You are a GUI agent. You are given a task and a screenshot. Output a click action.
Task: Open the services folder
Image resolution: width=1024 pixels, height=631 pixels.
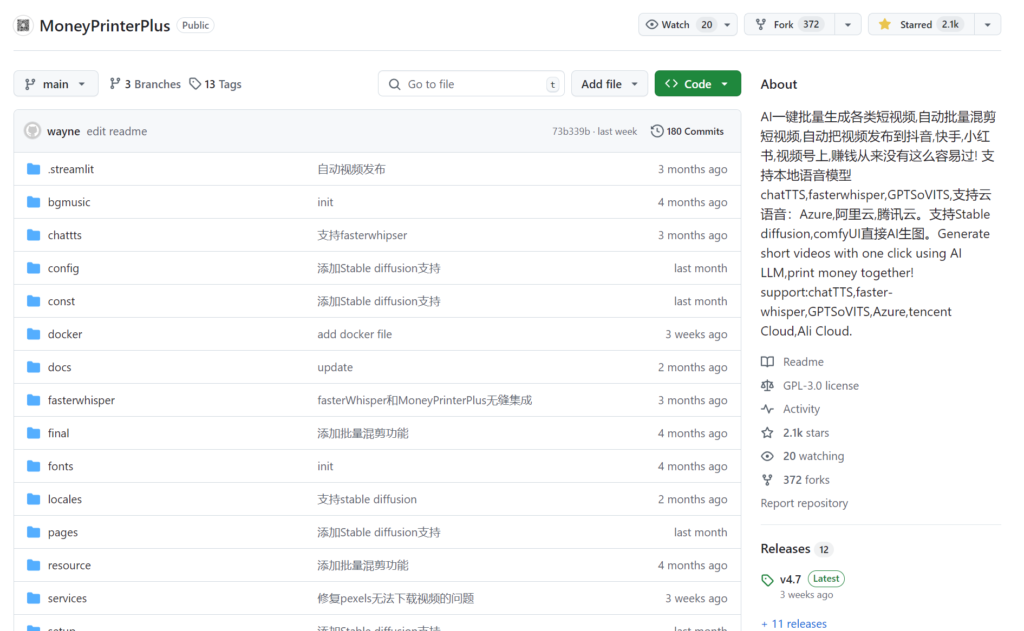pyautogui.click(x=67, y=598)
